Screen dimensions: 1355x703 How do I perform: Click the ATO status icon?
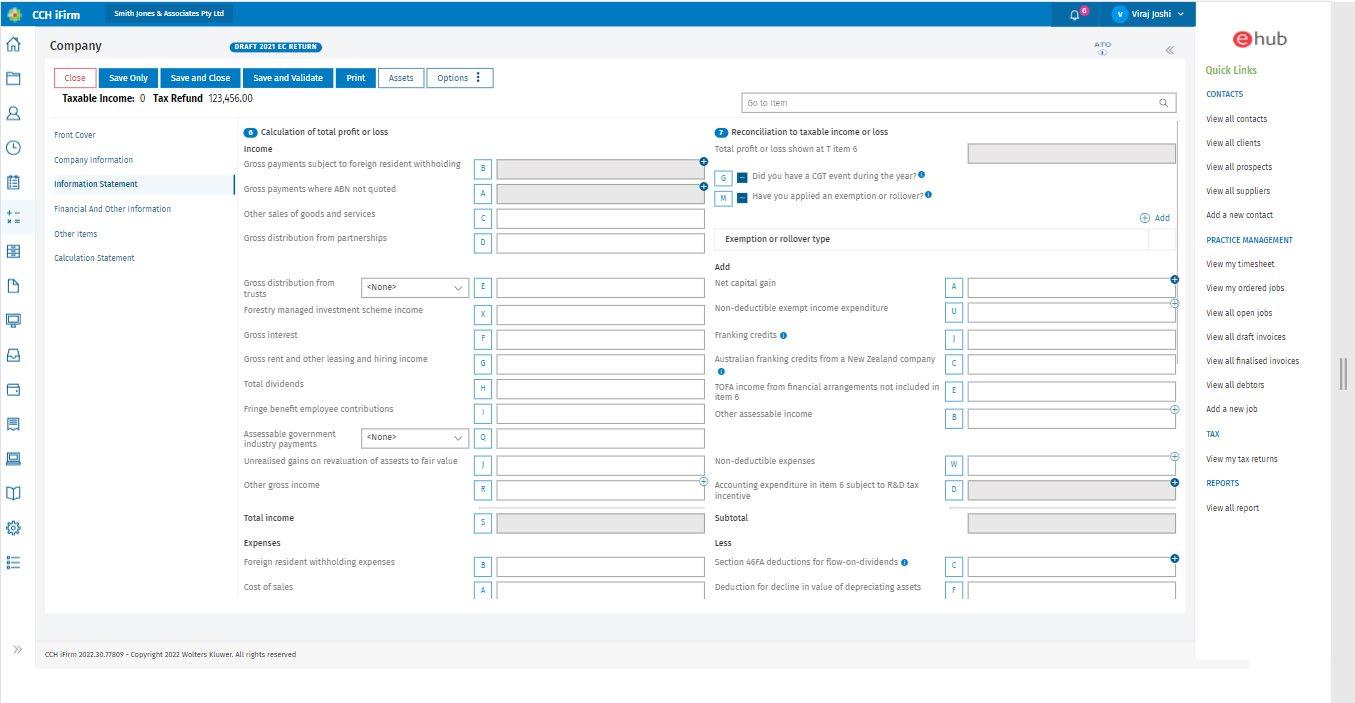pos(1102,48)
